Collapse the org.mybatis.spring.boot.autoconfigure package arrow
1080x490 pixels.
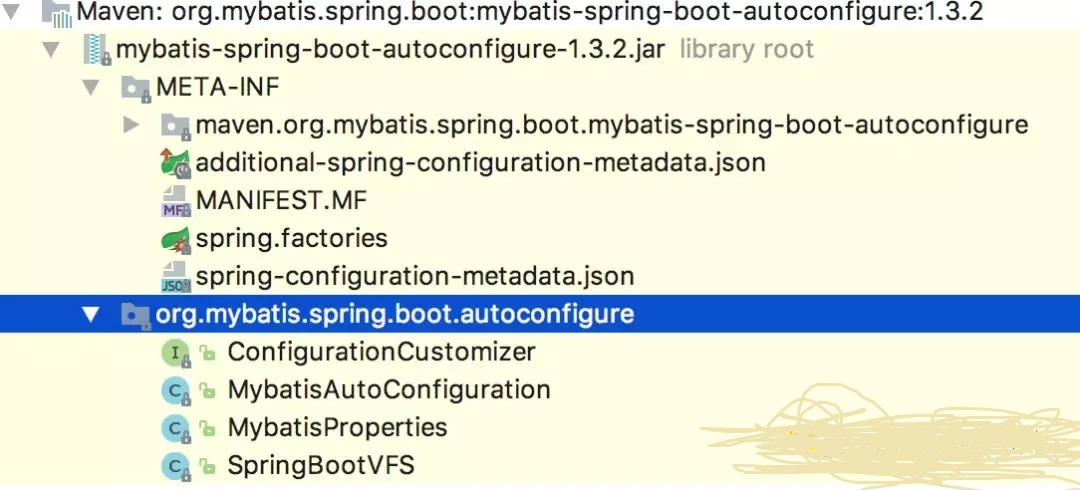click(x=92, y=315)
